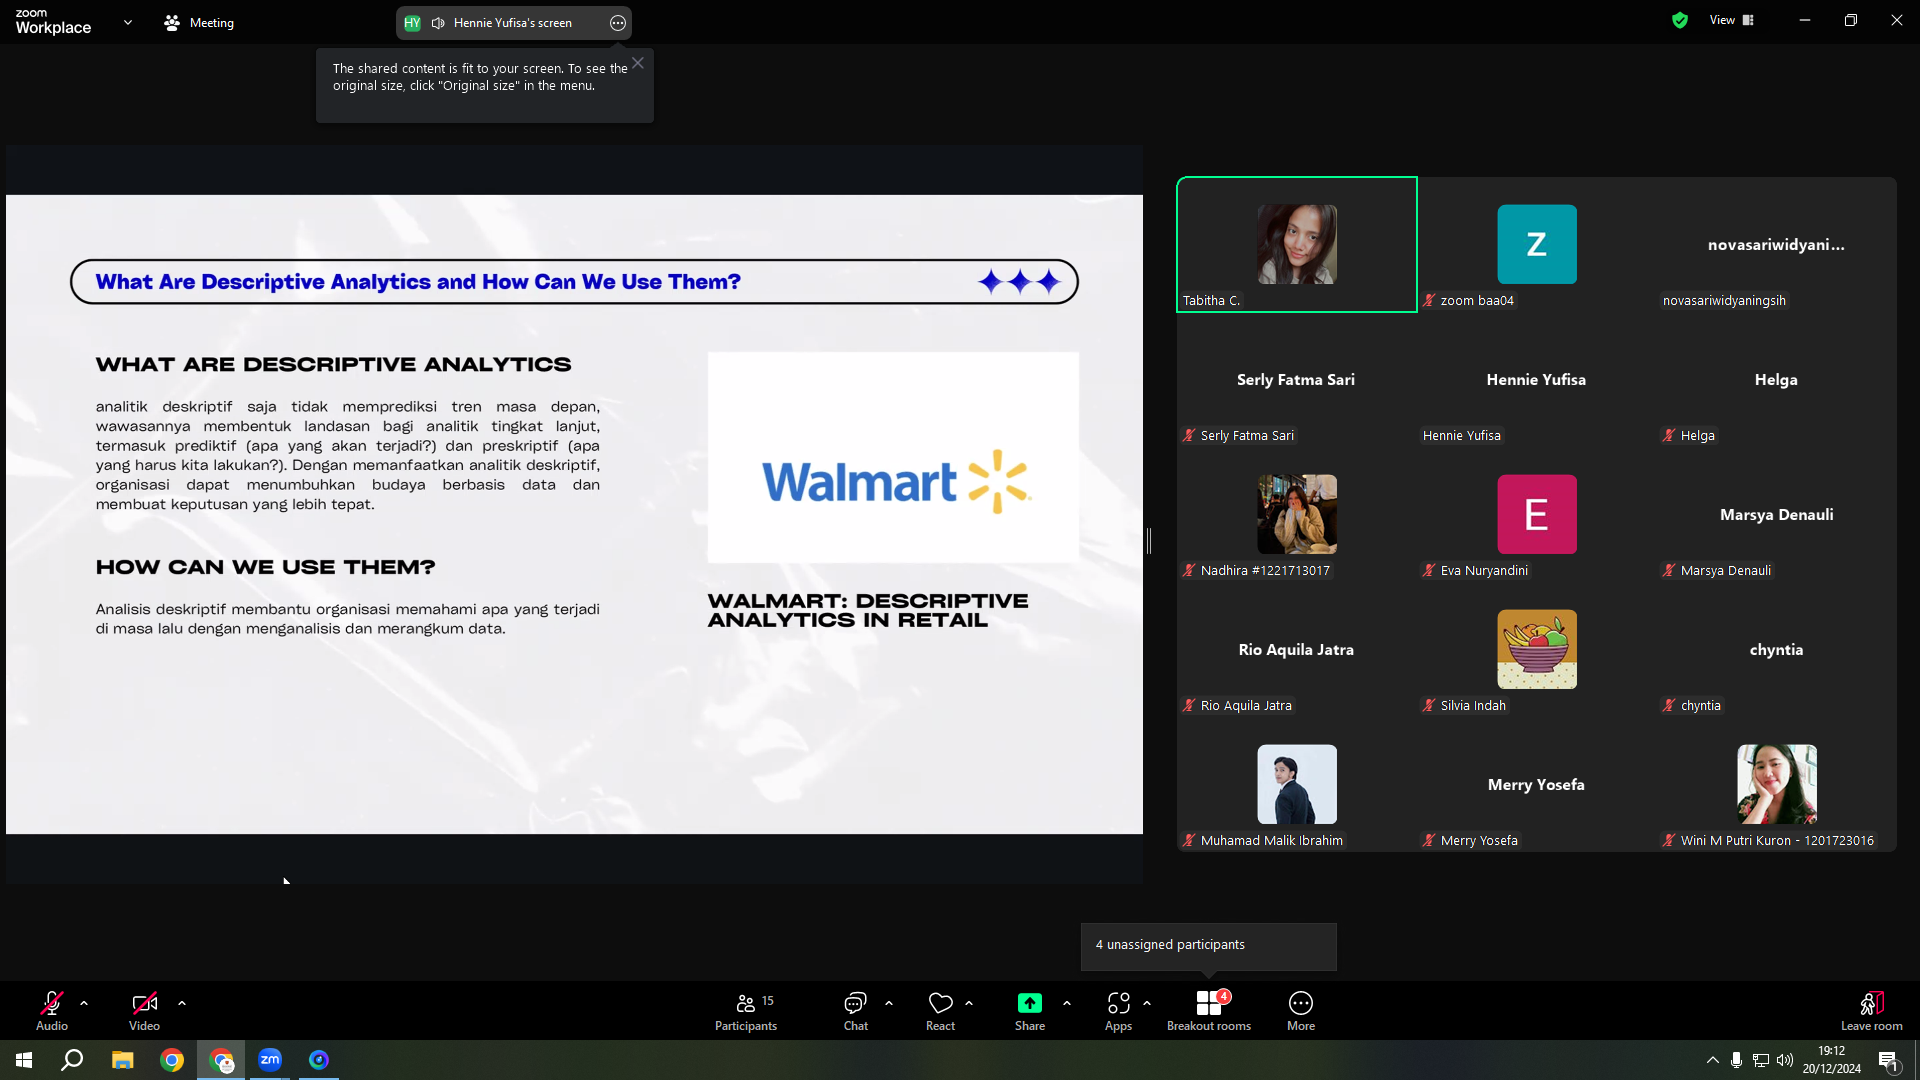Open network settings in system tray

tap(1761, 1060)
